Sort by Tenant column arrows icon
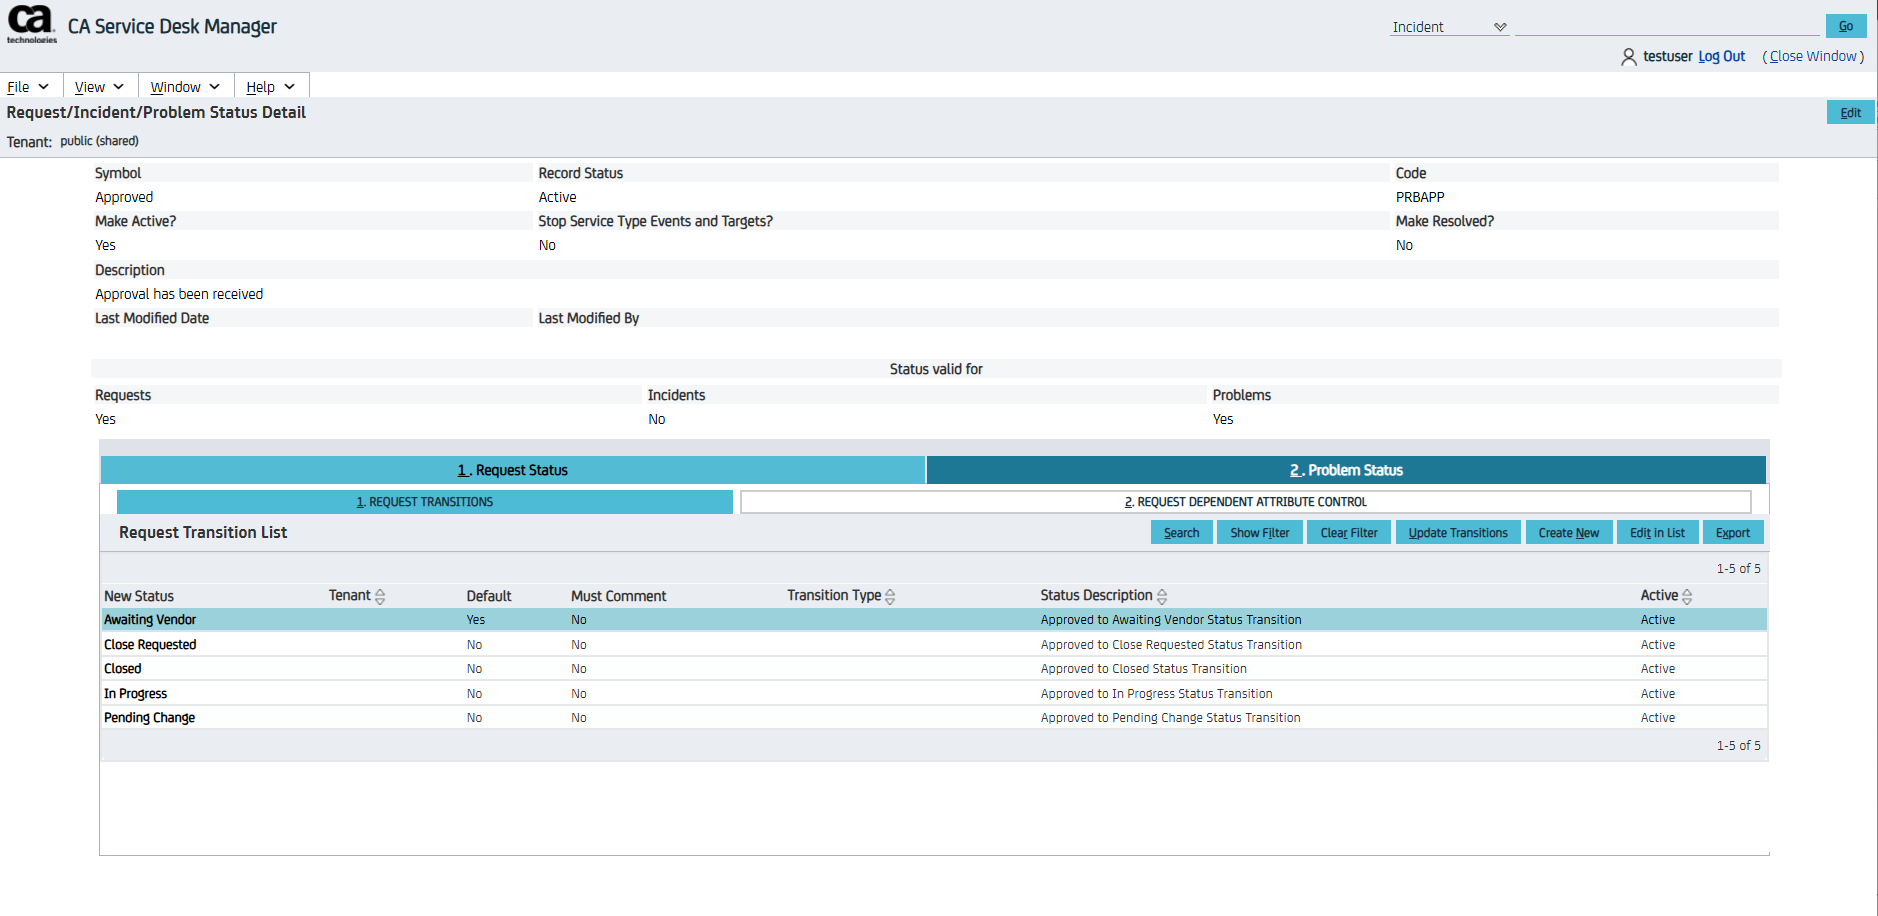The image size is (1878, 916). (380, 597)
